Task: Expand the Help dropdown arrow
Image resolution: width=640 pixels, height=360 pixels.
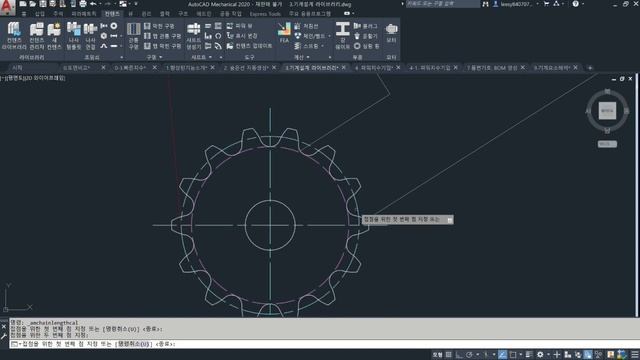Action: pyautogui.click(x=582, y=4)
